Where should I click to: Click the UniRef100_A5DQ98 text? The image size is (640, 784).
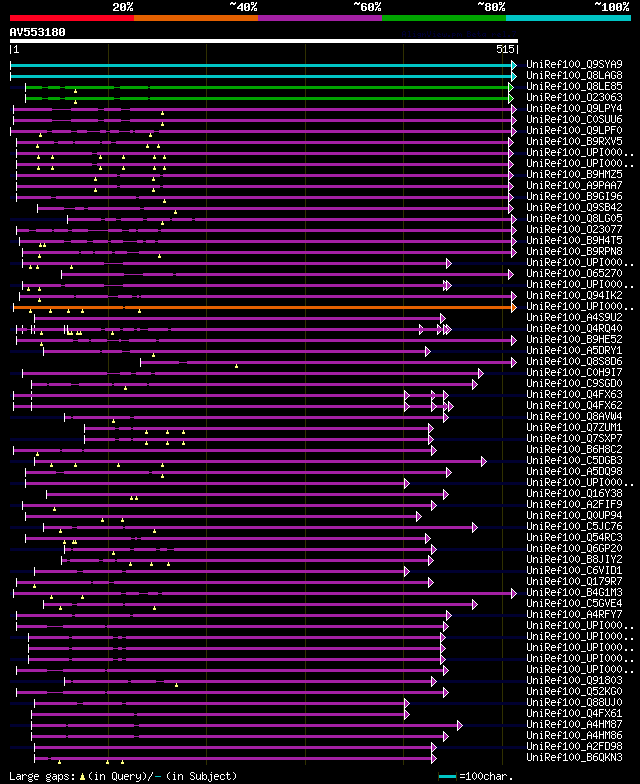[x=574, y=472]
